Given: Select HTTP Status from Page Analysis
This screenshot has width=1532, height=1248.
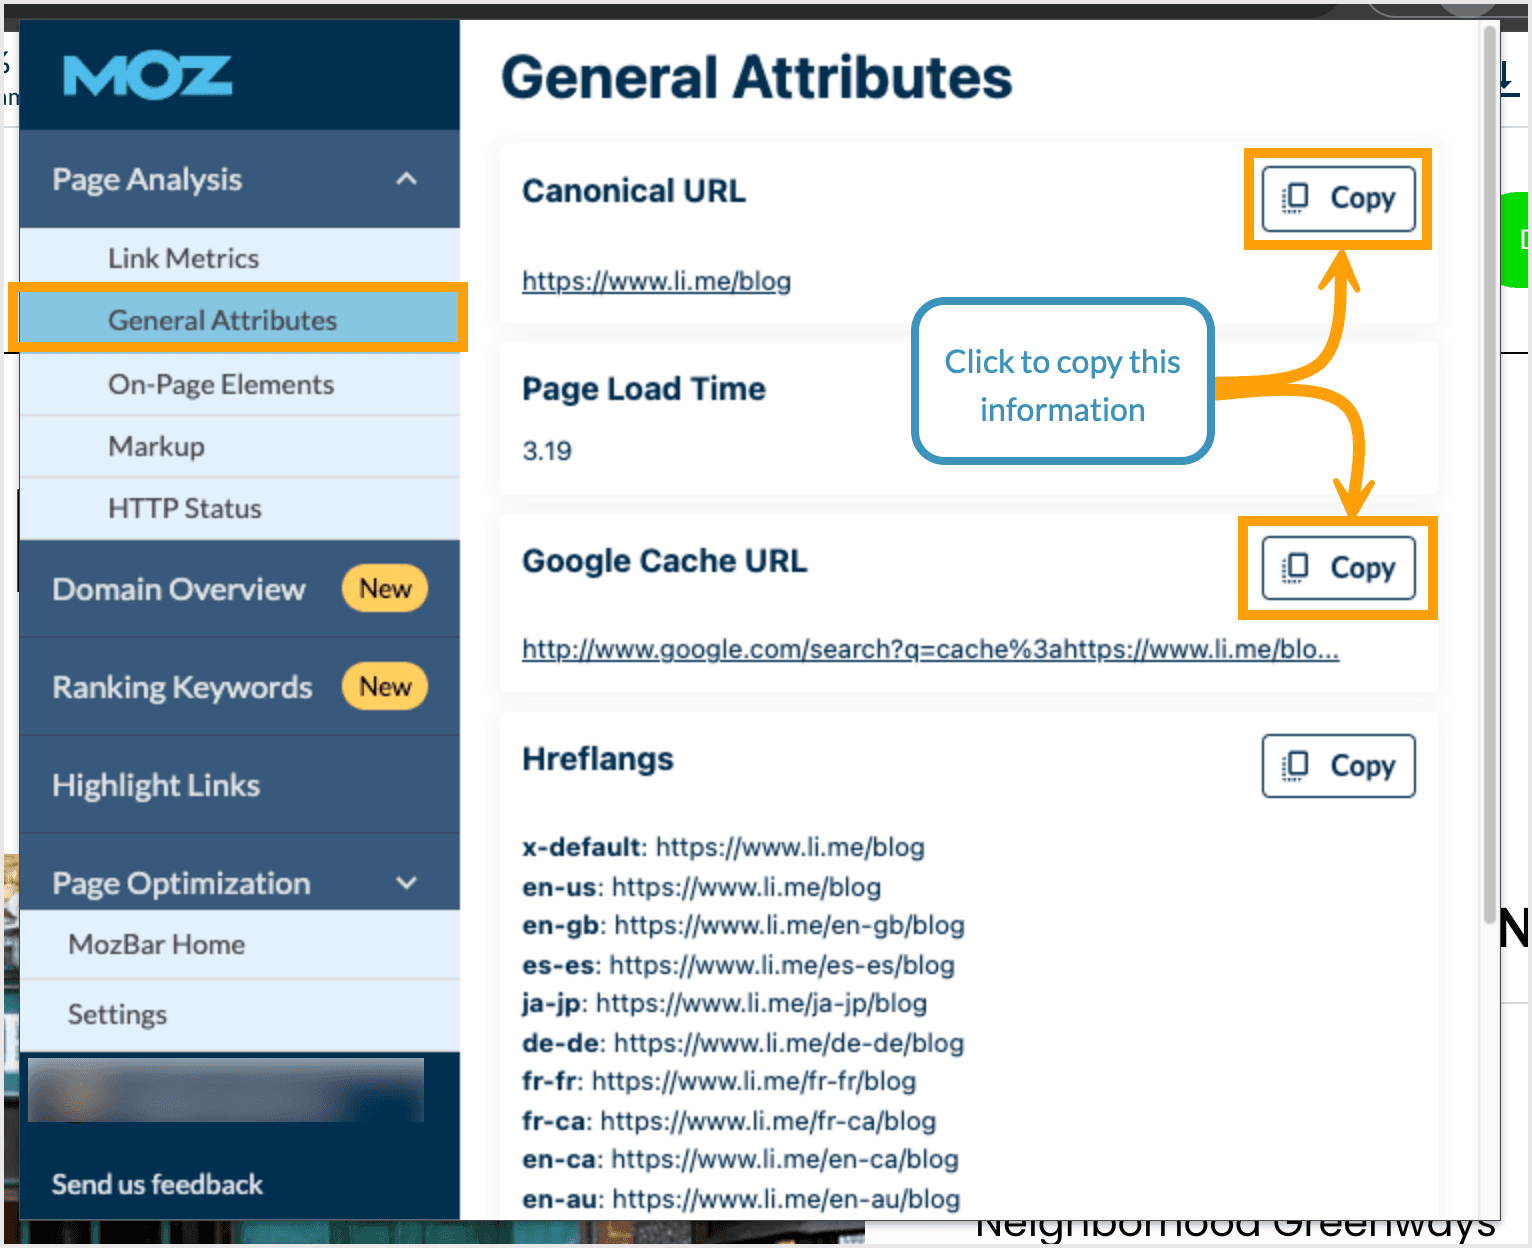Looking at the screenshot, I should pyautogui.click(x=185, y=508).
